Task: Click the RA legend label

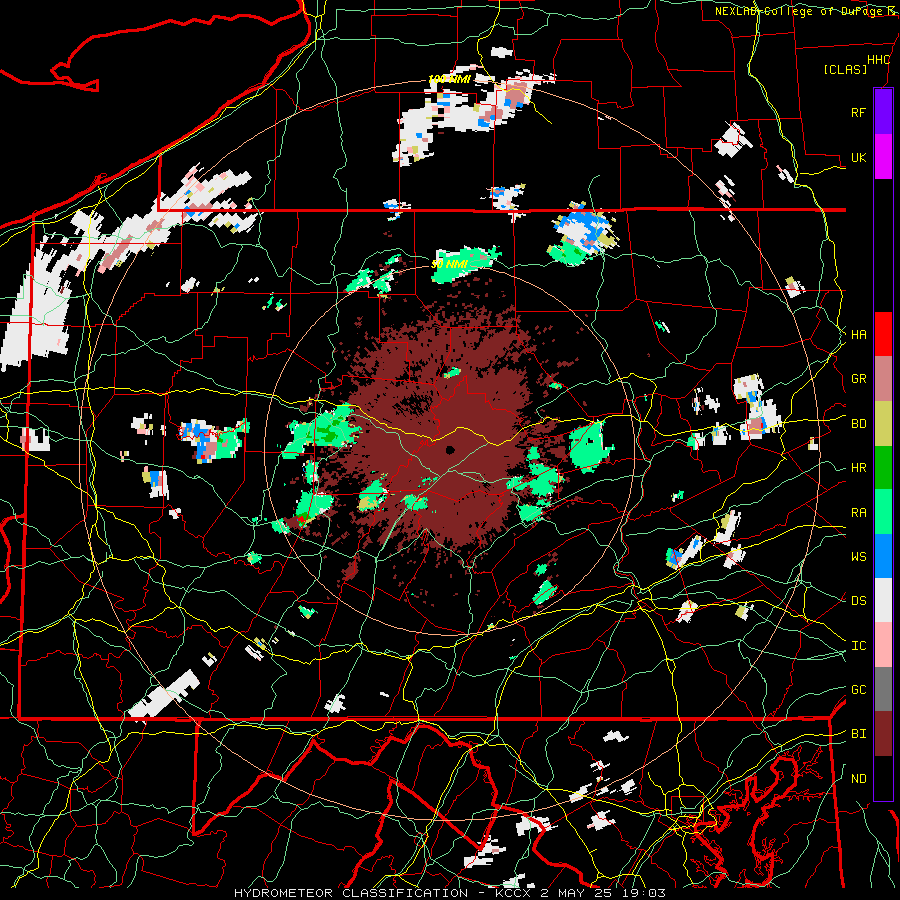Action: [859, 512]
